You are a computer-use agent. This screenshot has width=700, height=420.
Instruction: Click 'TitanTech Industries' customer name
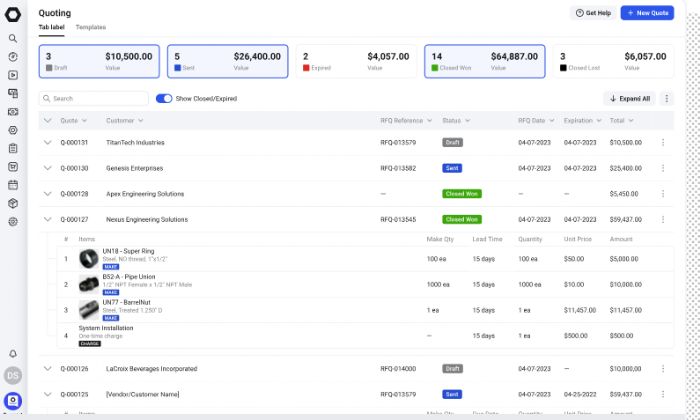point(135,142)
